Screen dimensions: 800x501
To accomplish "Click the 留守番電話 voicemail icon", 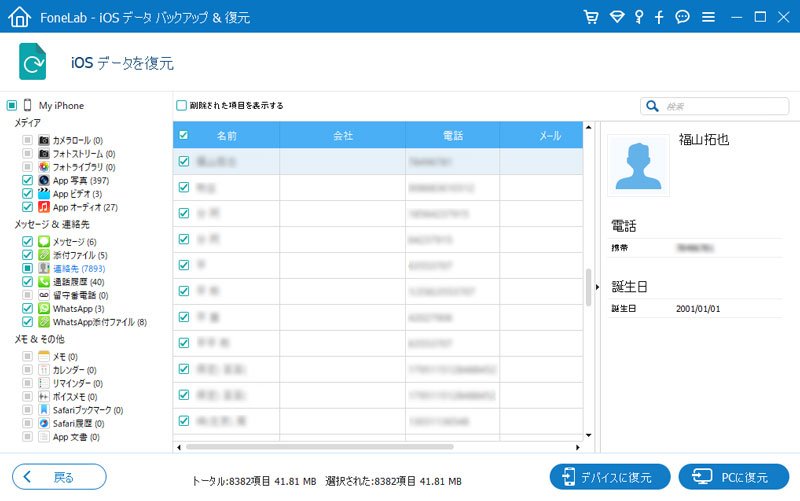I will pyautogui.click(x=44, y=295).
